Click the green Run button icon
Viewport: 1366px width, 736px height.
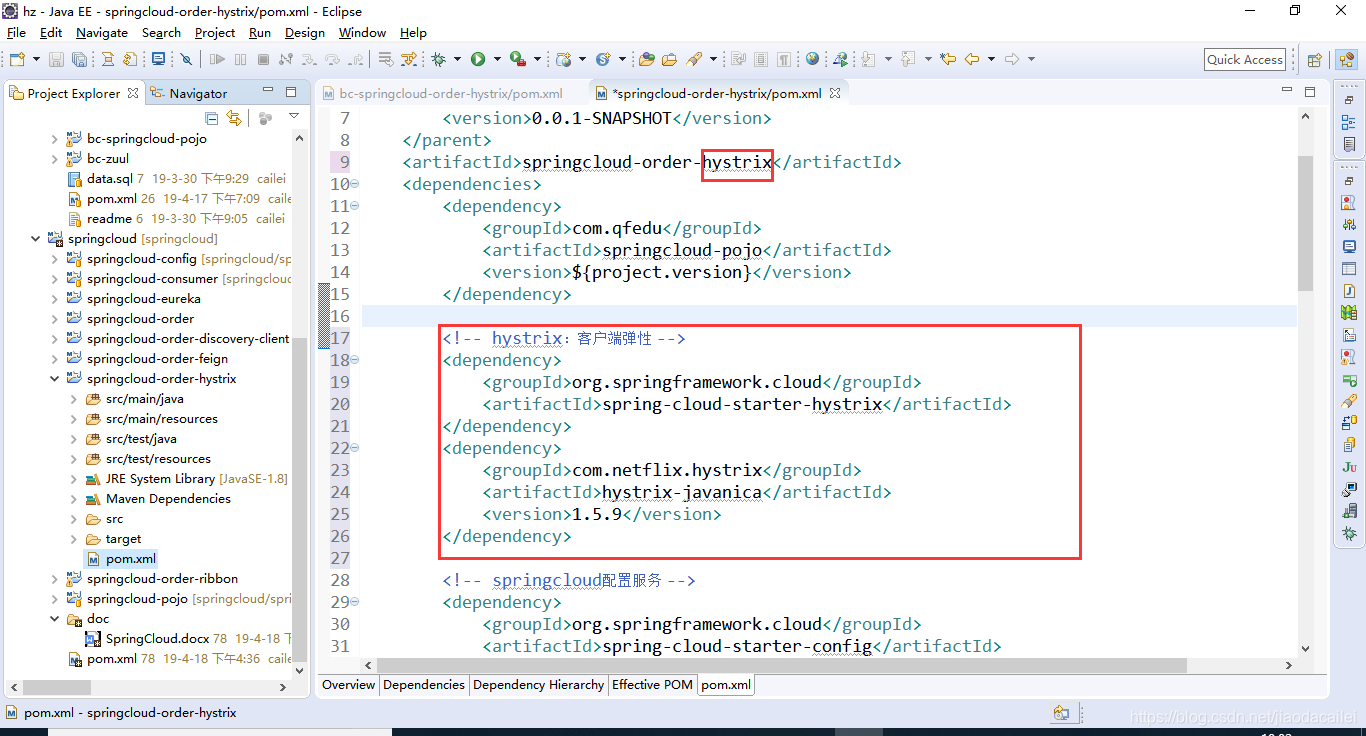pos(478,59)
